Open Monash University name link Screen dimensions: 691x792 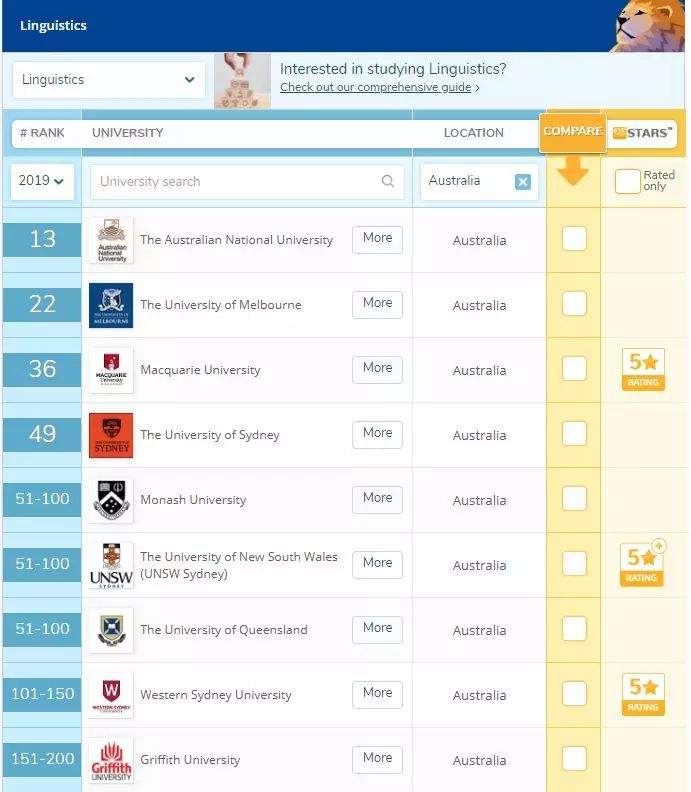(193, 500)
